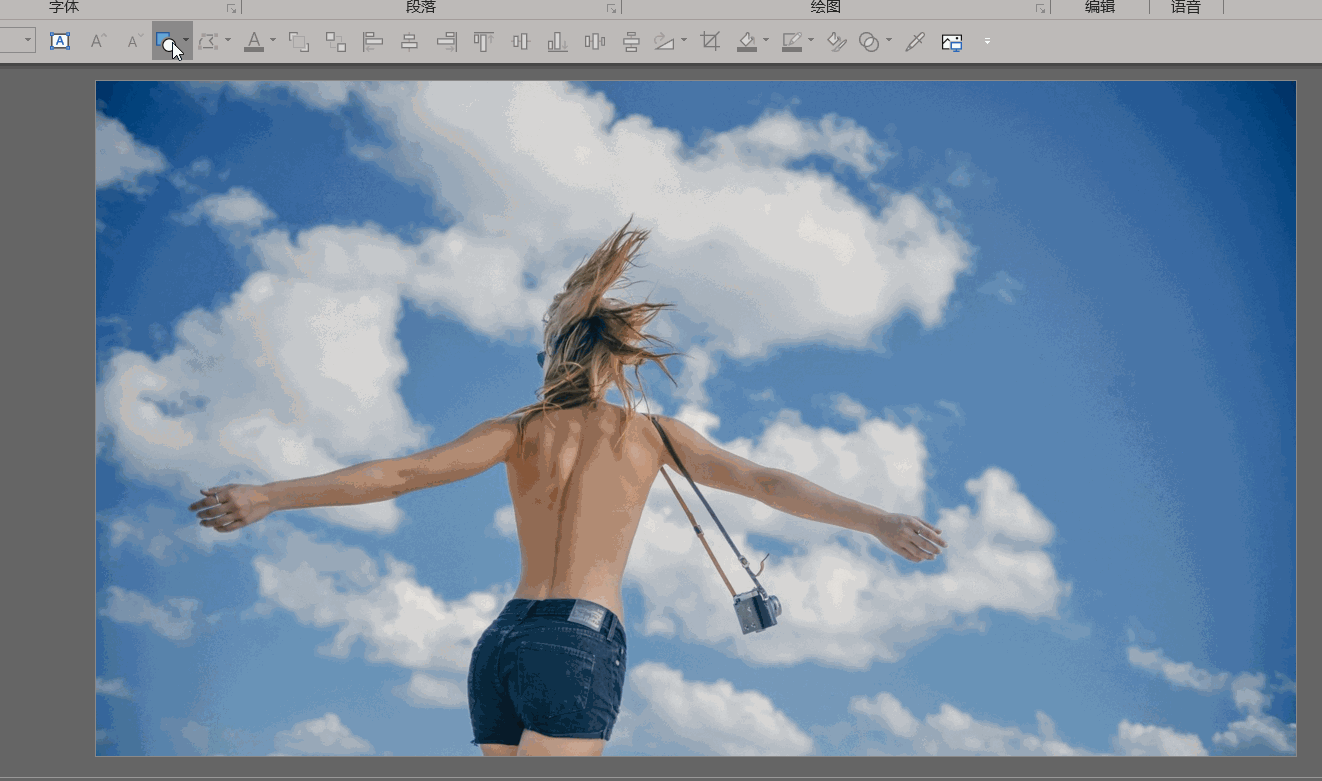
Task: Click the Merge Shapes overlapping circles icon
Action: [870, 41]
